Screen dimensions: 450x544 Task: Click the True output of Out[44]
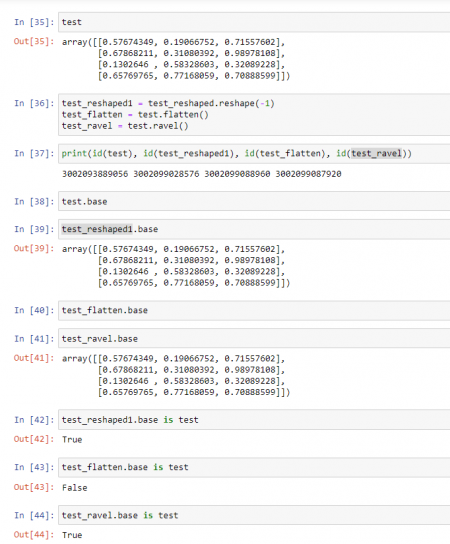point(72,535)
